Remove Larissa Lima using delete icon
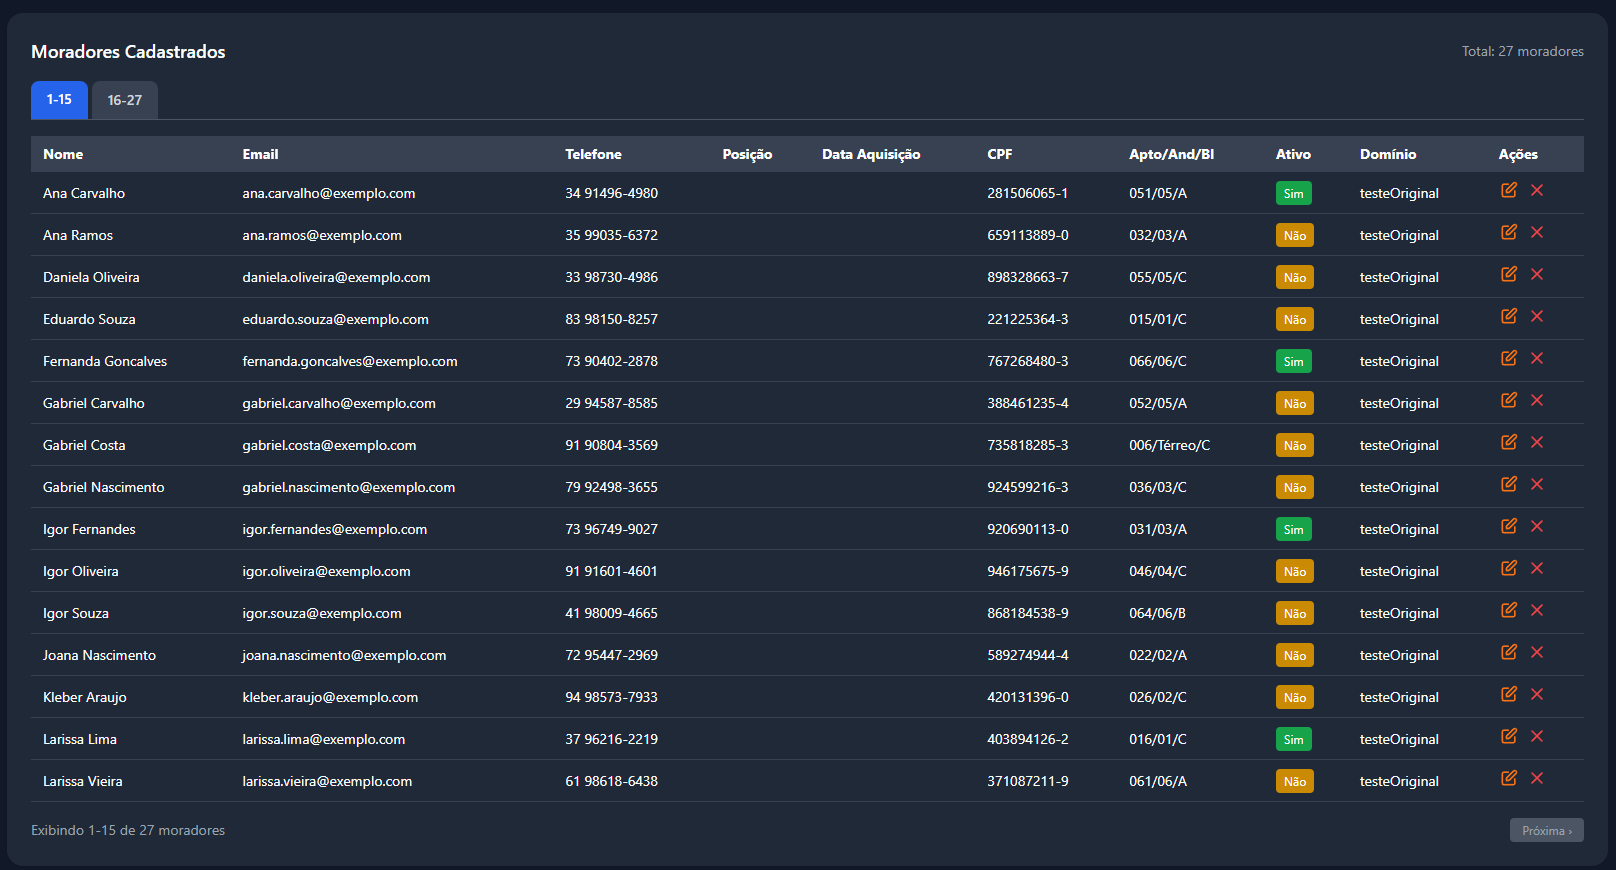This screenshot has width=1616, height=870. 1537,736
